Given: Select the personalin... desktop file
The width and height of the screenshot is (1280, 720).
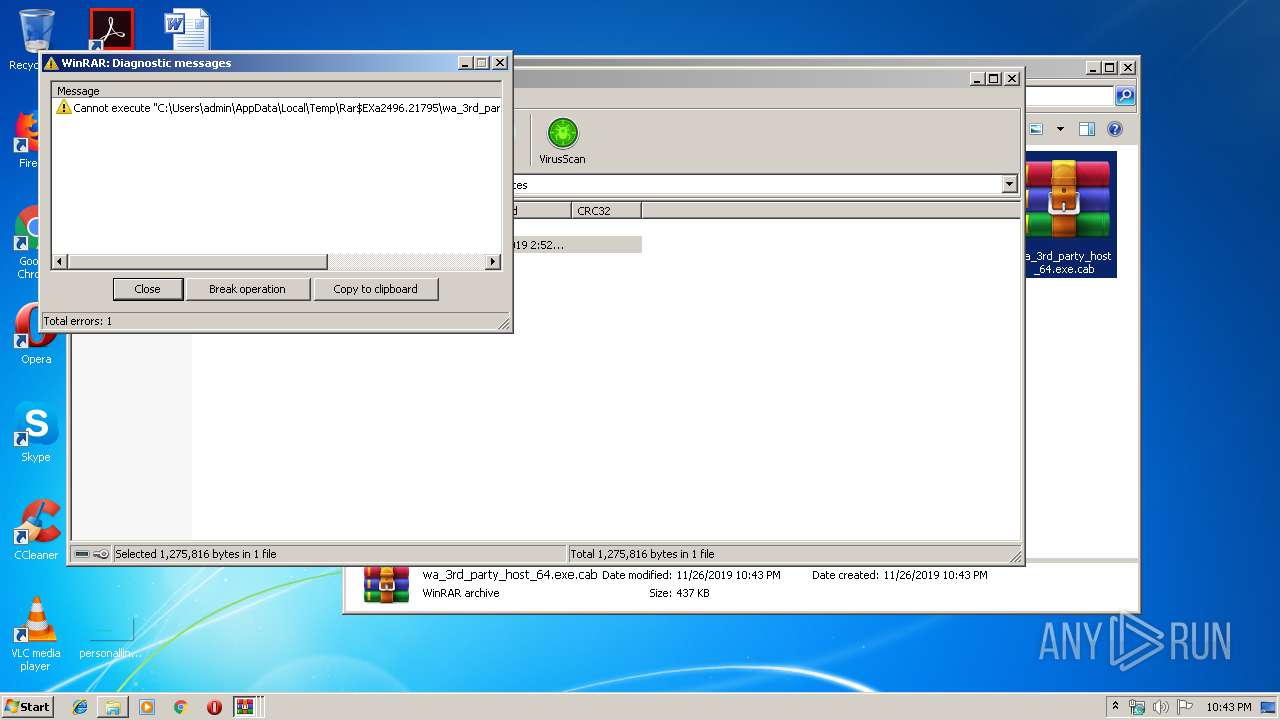Looking at the screenshot, I should tap(111, 637).
